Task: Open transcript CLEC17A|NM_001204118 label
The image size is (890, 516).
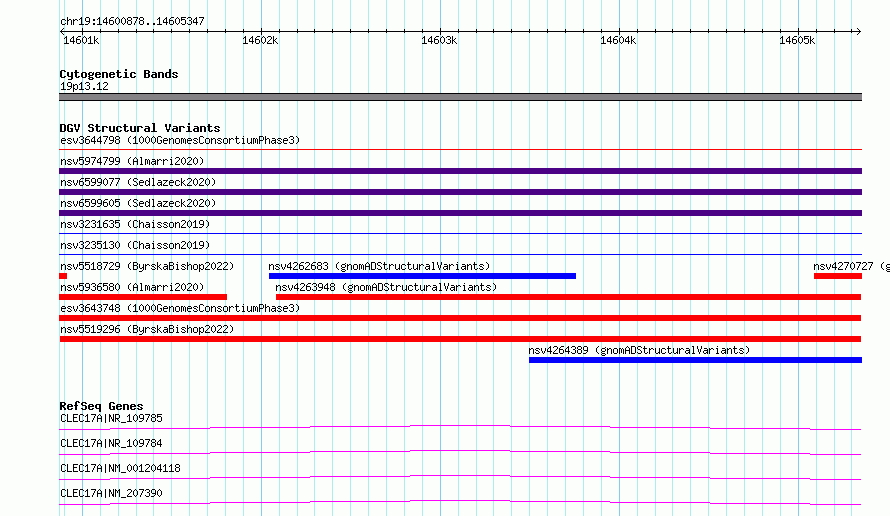Action: [120, 468]
